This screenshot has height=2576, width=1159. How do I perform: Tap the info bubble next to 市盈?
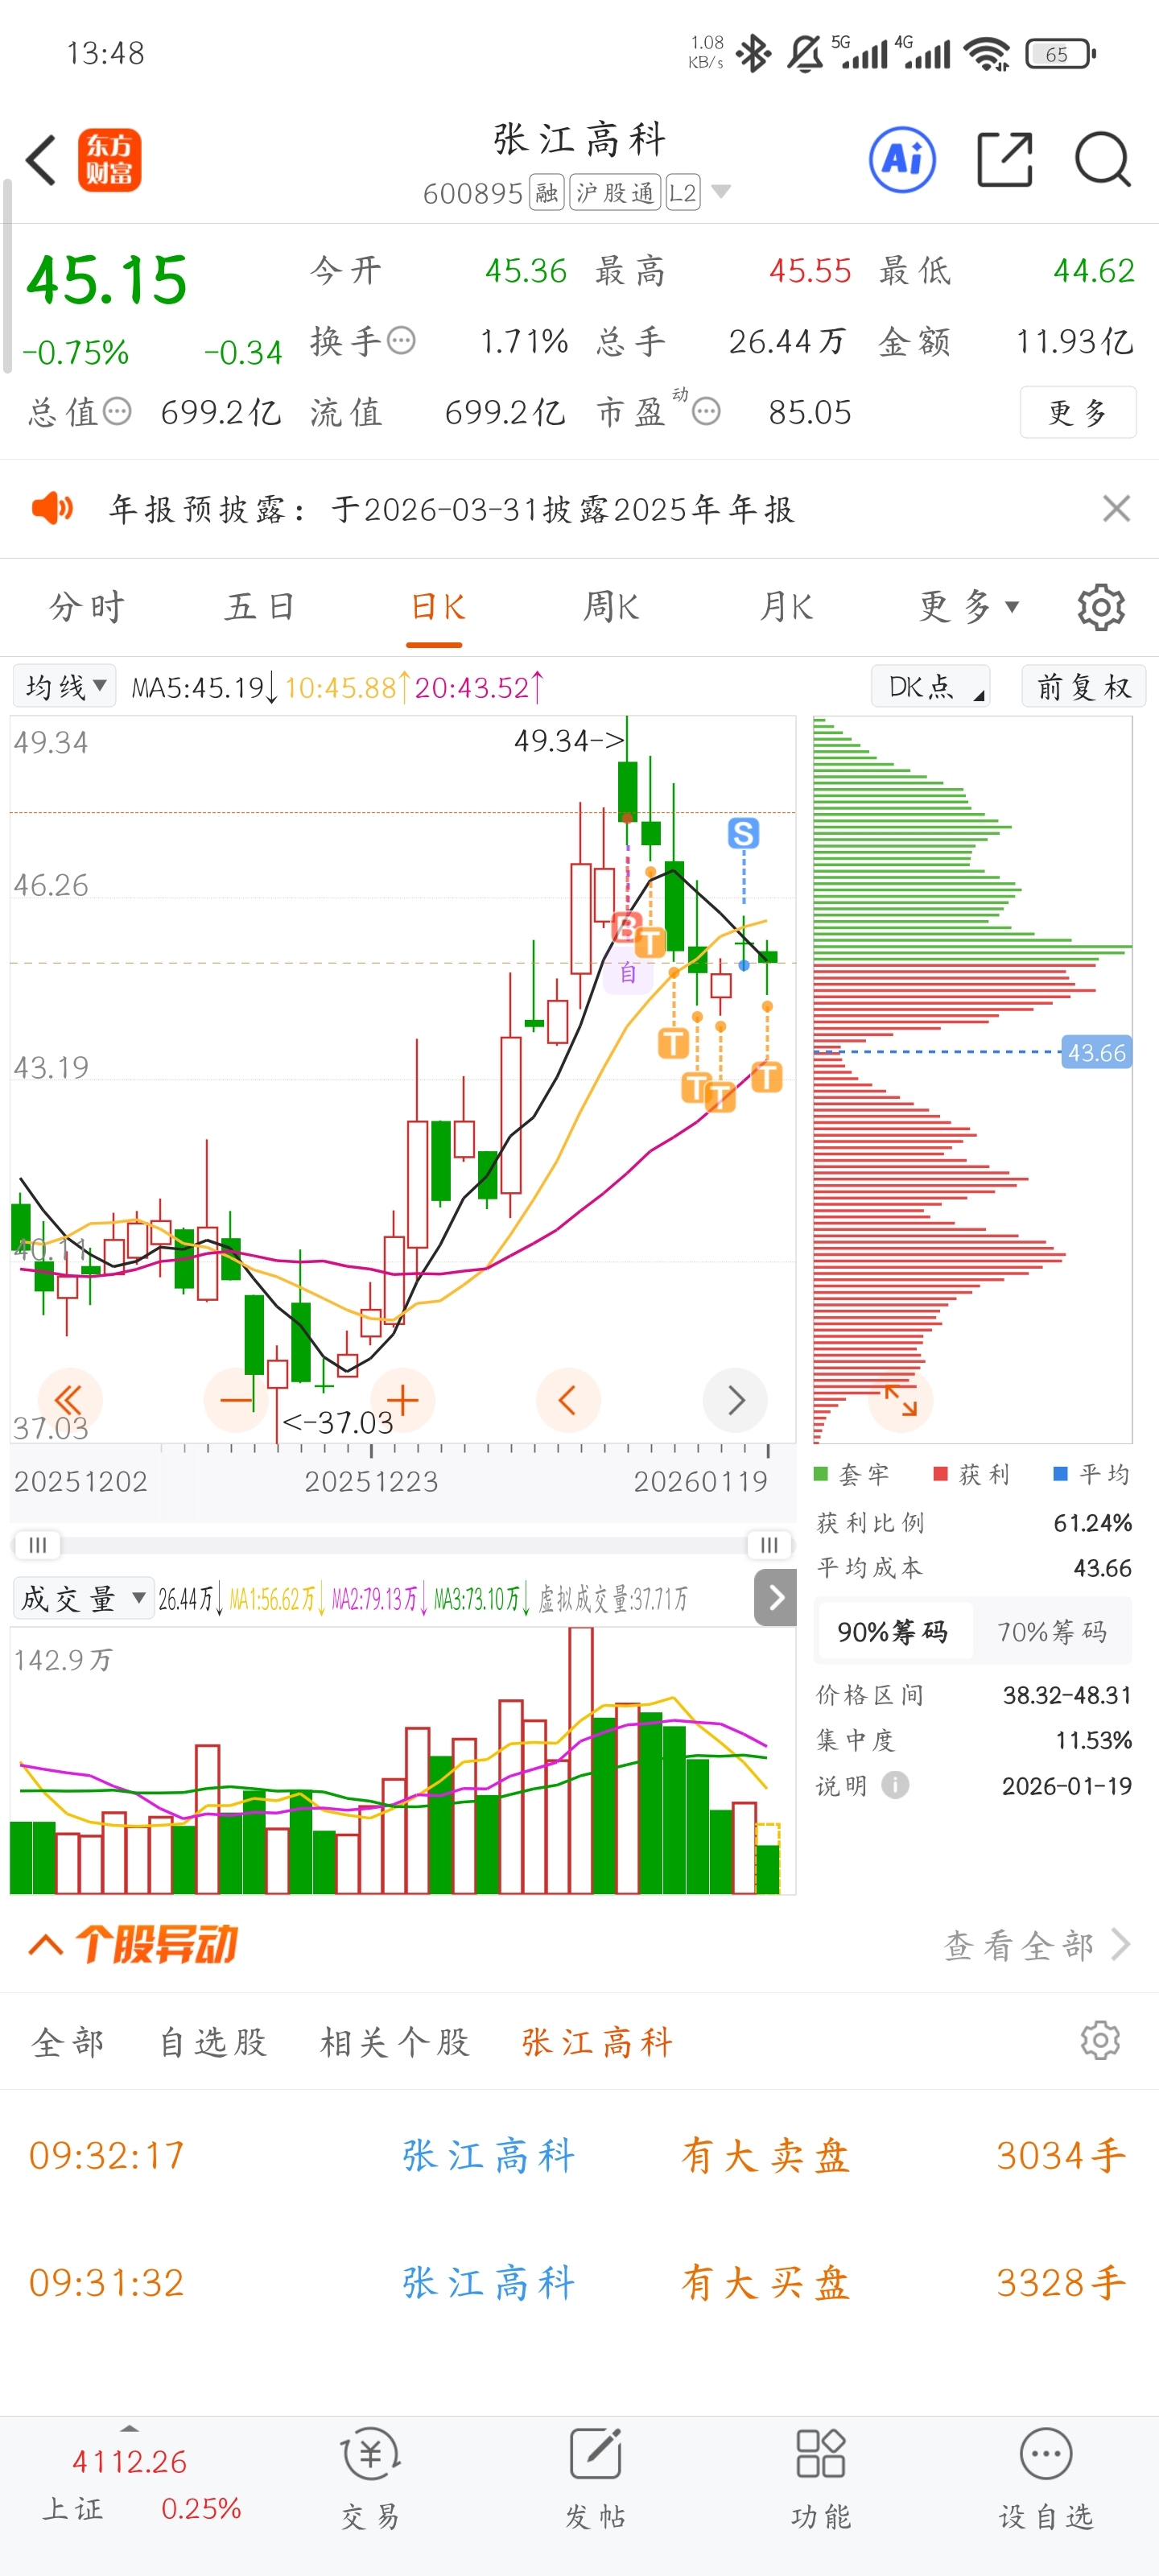click(706, 411)
